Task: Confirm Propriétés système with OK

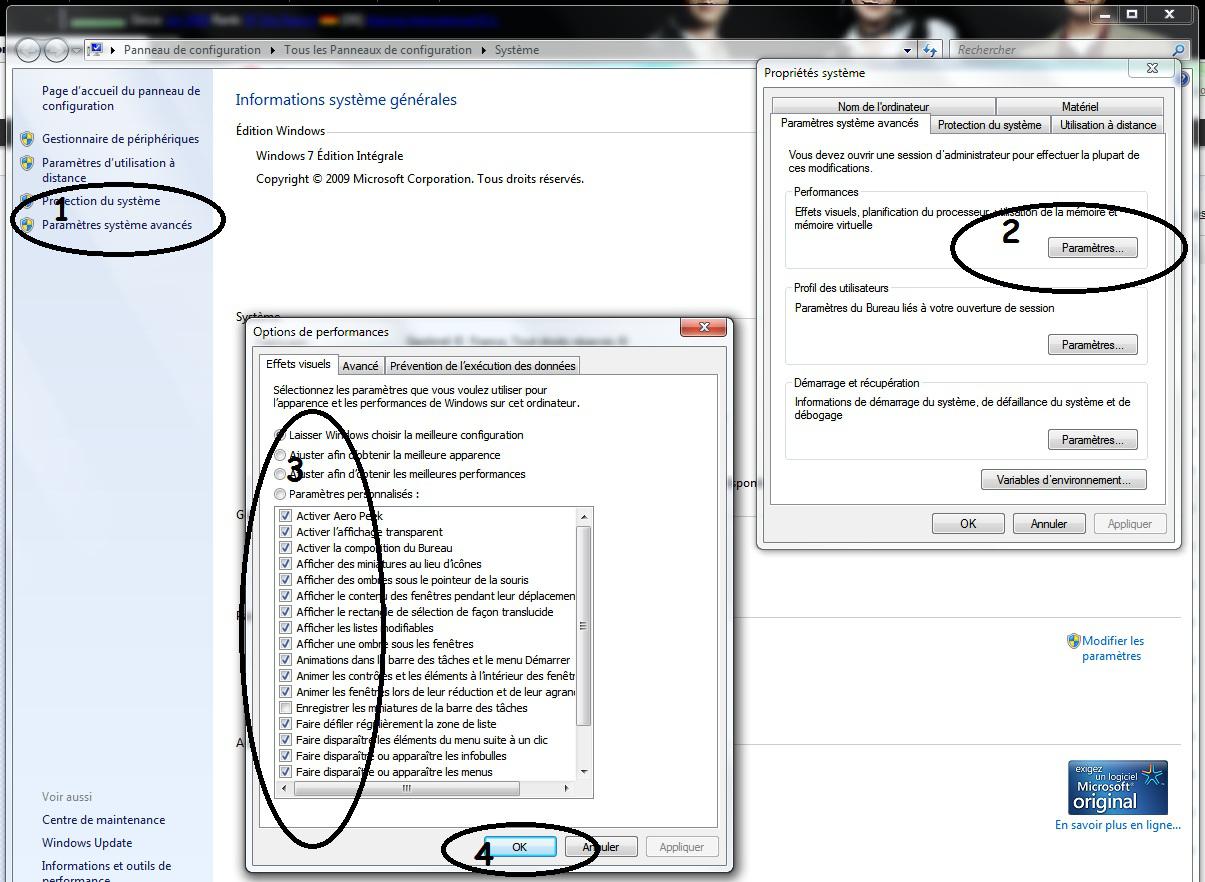Action: click(x=968, y=524)
